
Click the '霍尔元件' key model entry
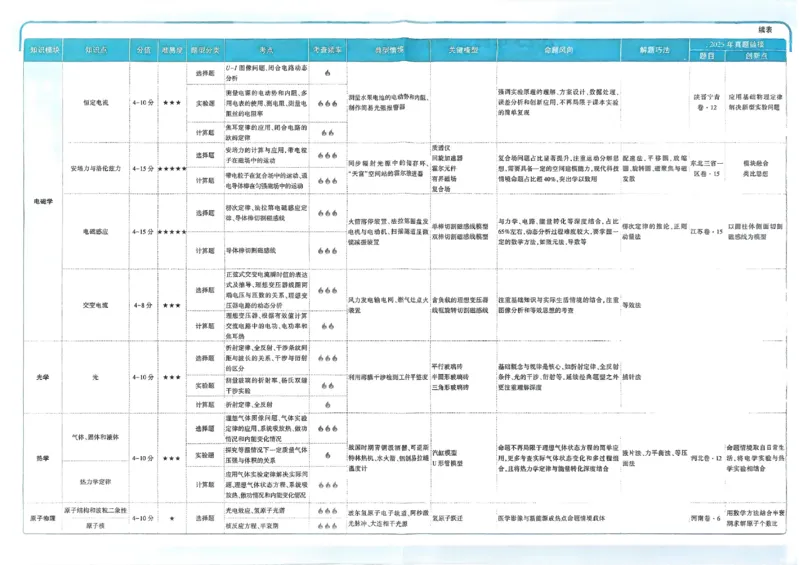(444, 168)
